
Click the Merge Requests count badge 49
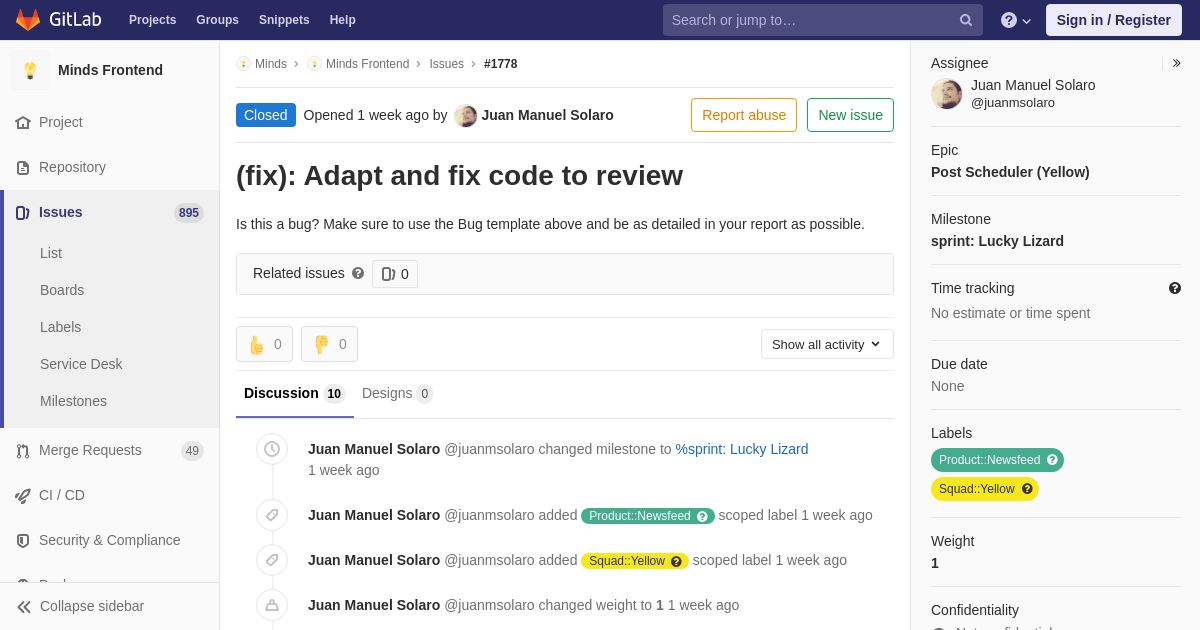click(x=192, y=450)
